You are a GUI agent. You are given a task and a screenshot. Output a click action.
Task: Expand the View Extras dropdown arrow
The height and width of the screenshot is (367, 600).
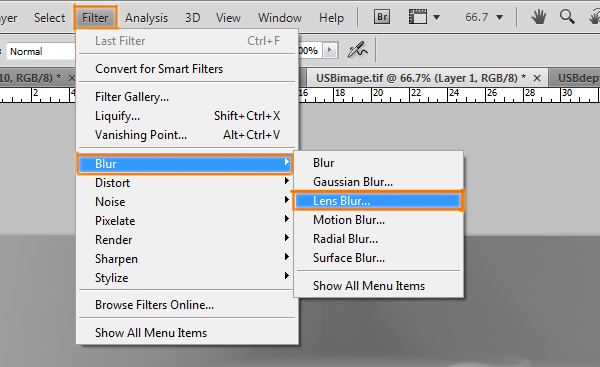click(436, 18)
